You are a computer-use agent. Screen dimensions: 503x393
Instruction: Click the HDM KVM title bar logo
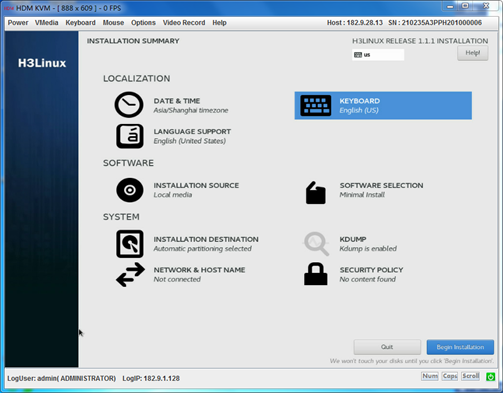tap(9, 8)
